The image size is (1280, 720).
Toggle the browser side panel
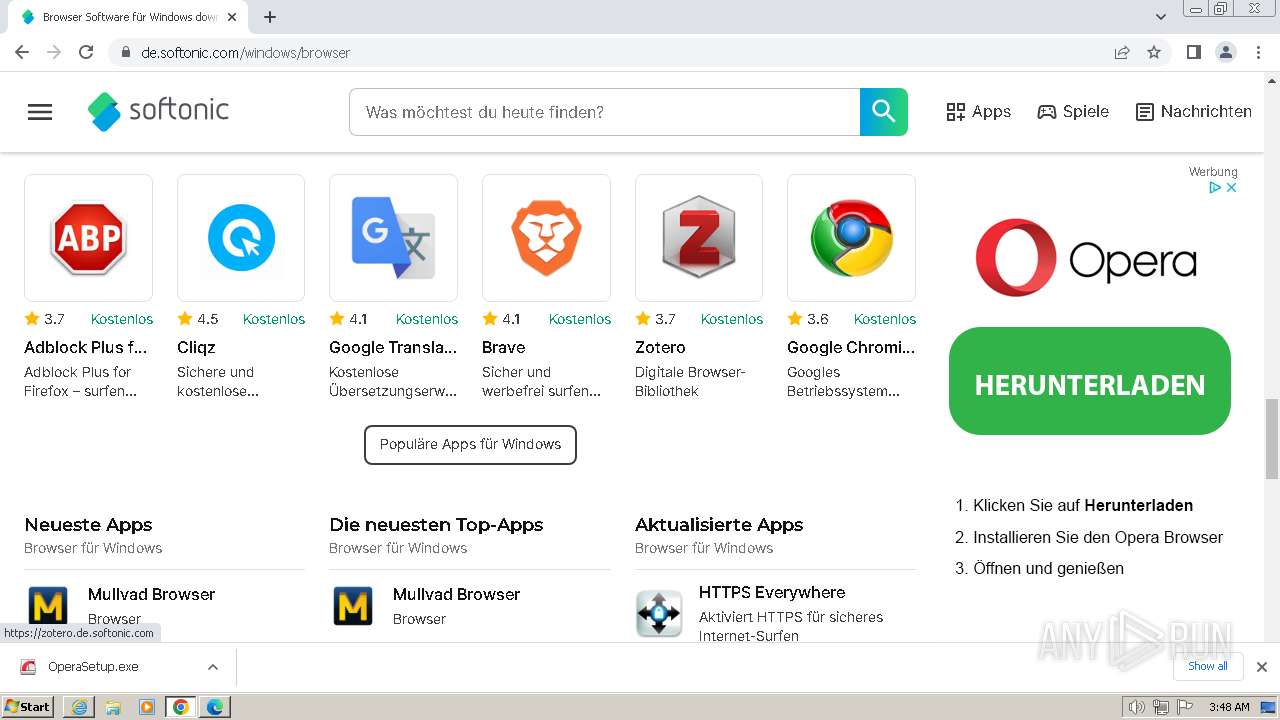point(1194,52)
